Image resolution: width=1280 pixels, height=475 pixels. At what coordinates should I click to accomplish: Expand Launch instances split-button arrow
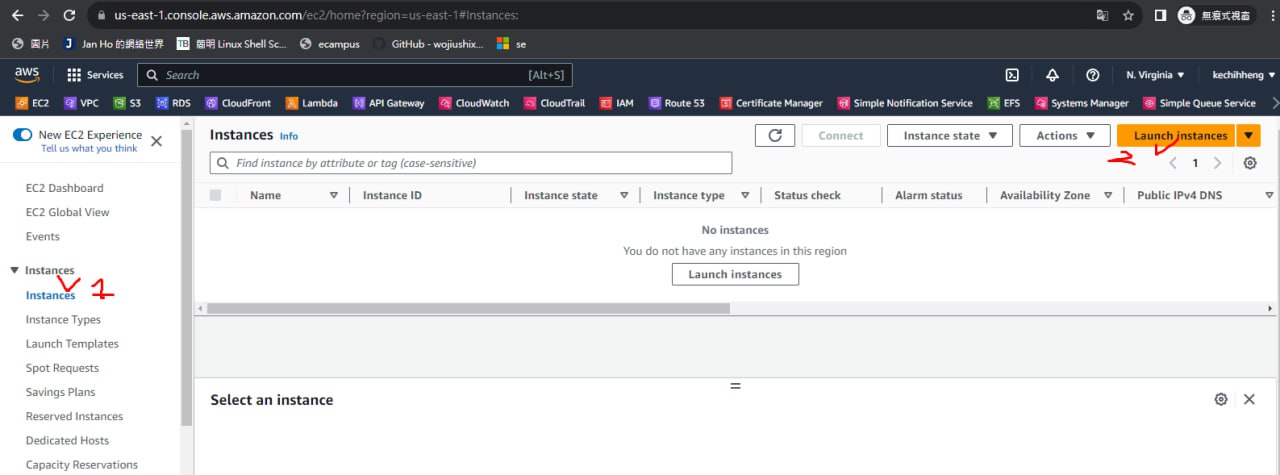pos(1248,136)
